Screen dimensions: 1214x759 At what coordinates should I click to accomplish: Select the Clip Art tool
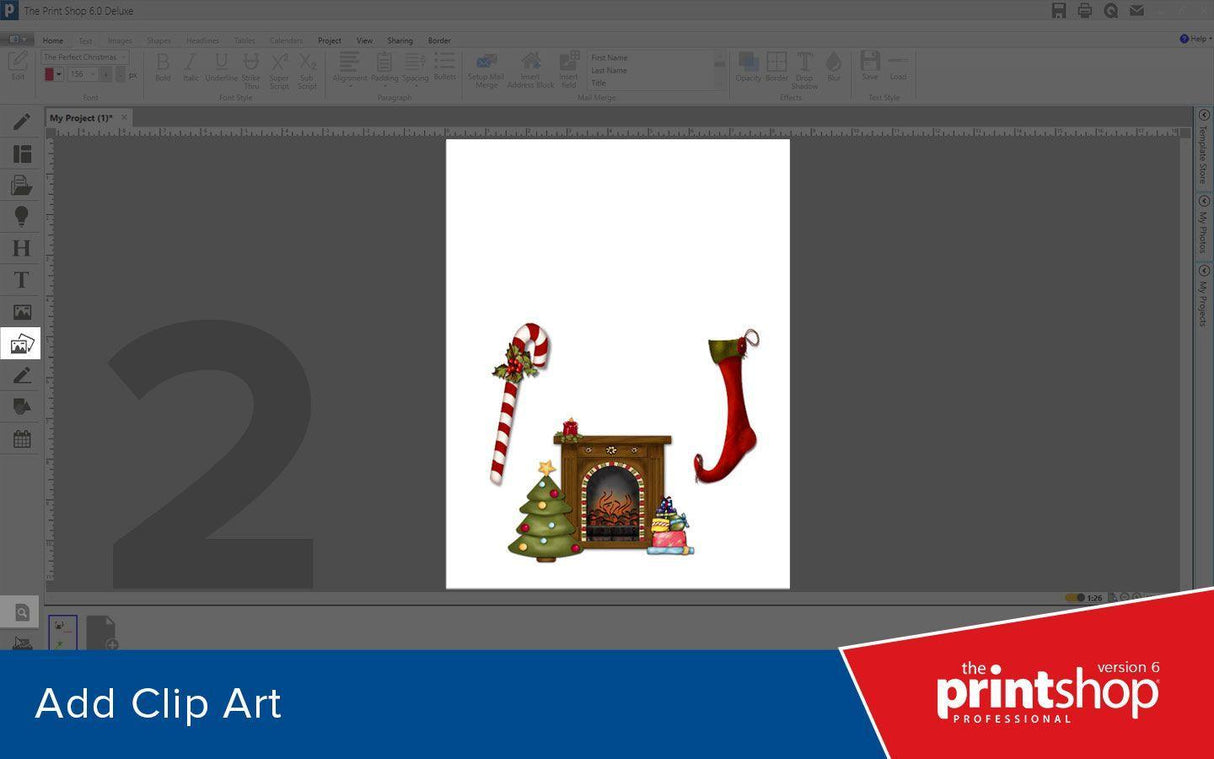pos(20,343)
